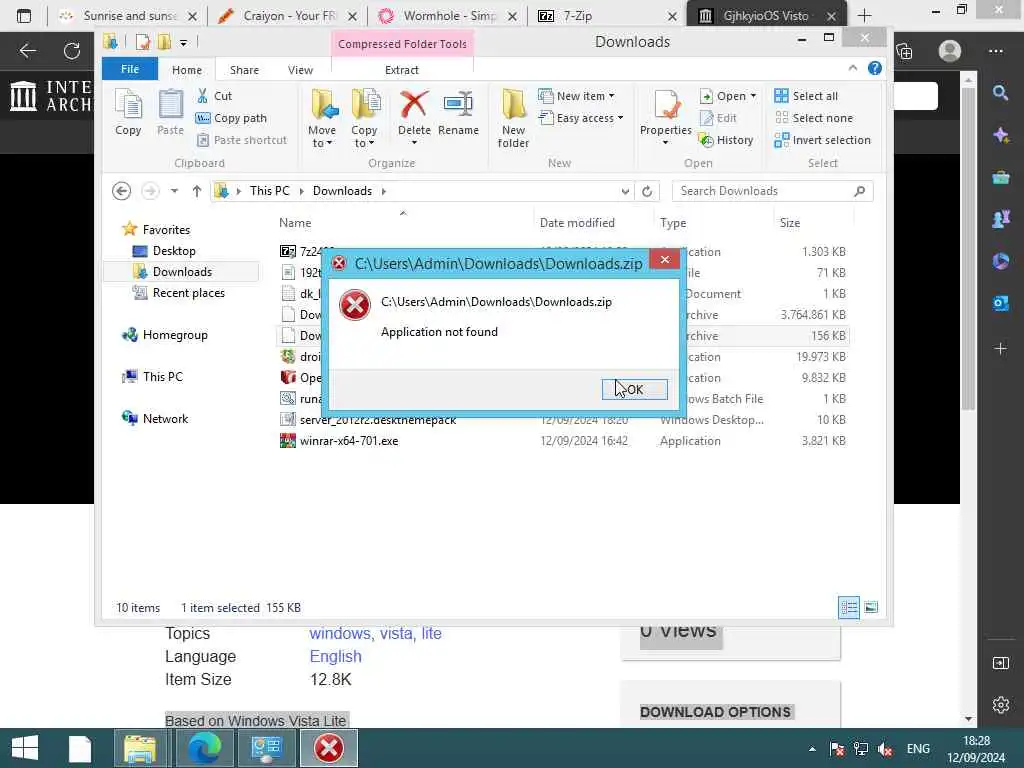Switch to the 7-Zip browser tab

click(607, 16)
